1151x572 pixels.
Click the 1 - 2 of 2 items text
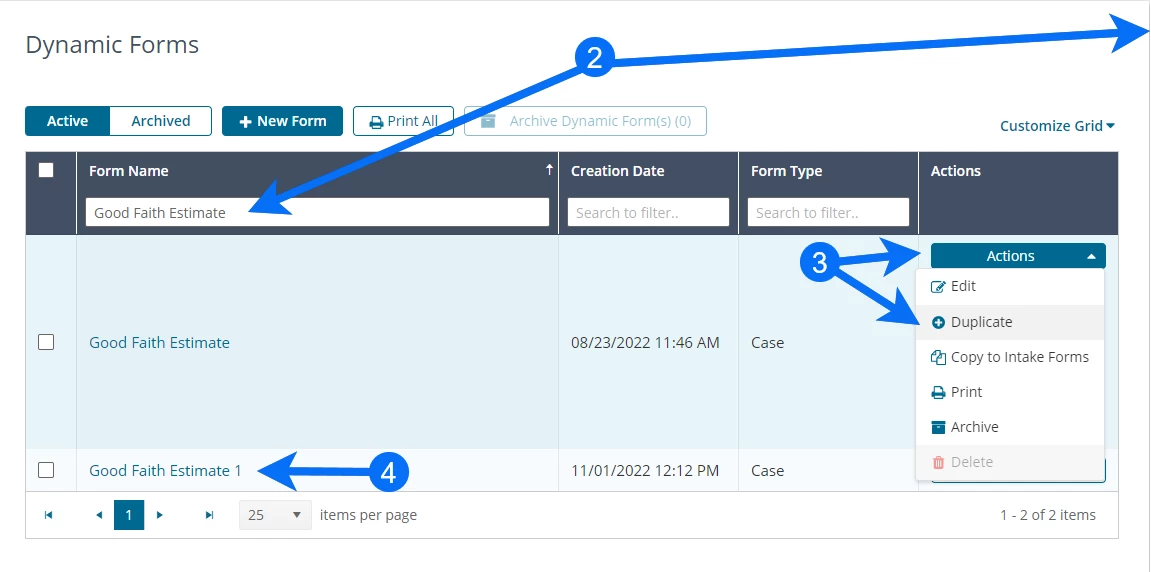[1047, 515]
